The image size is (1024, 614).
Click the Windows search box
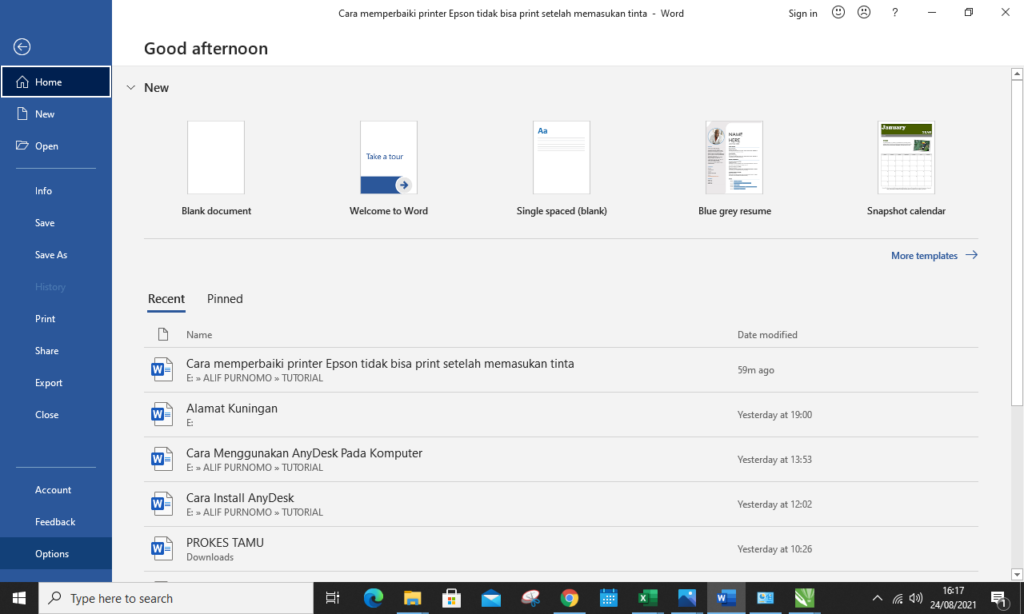(x=160, y=598)
